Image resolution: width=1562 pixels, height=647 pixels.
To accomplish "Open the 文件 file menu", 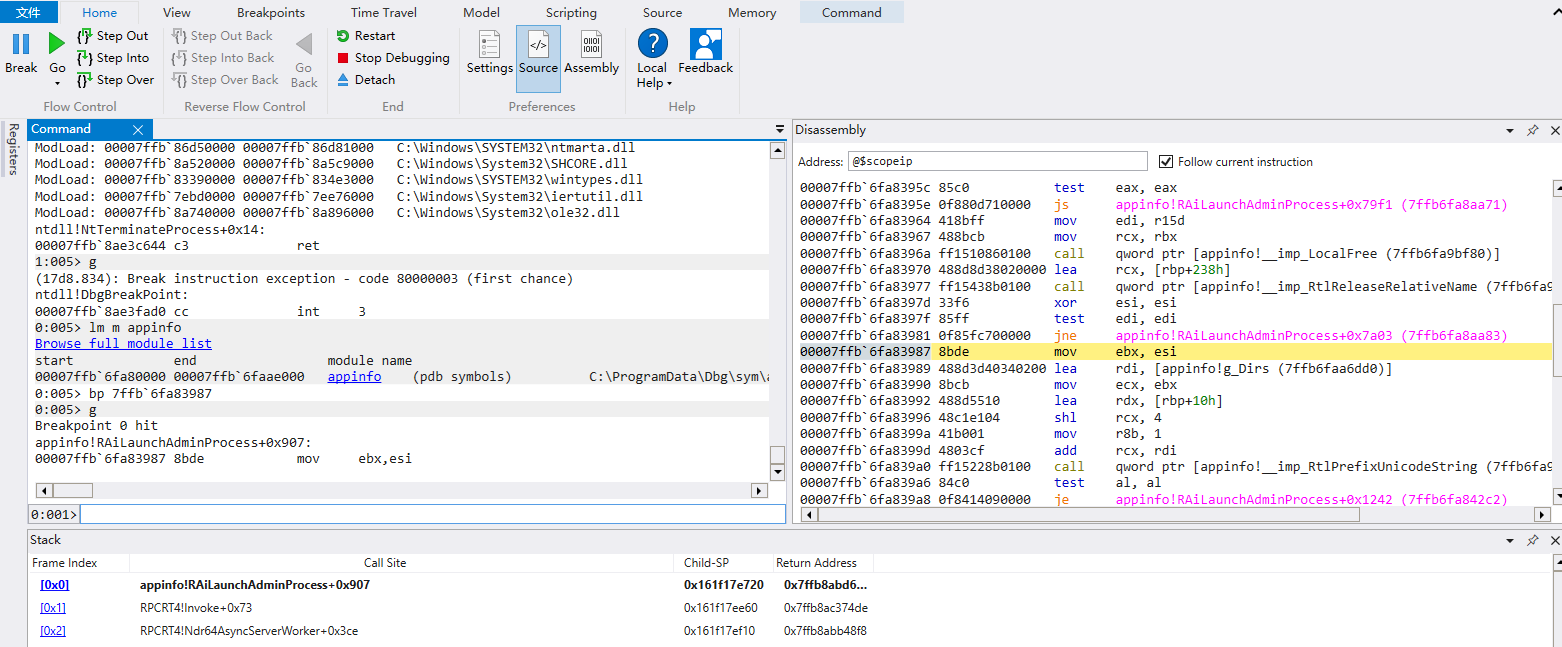I will pyautogui.click(x=29, y=12).
